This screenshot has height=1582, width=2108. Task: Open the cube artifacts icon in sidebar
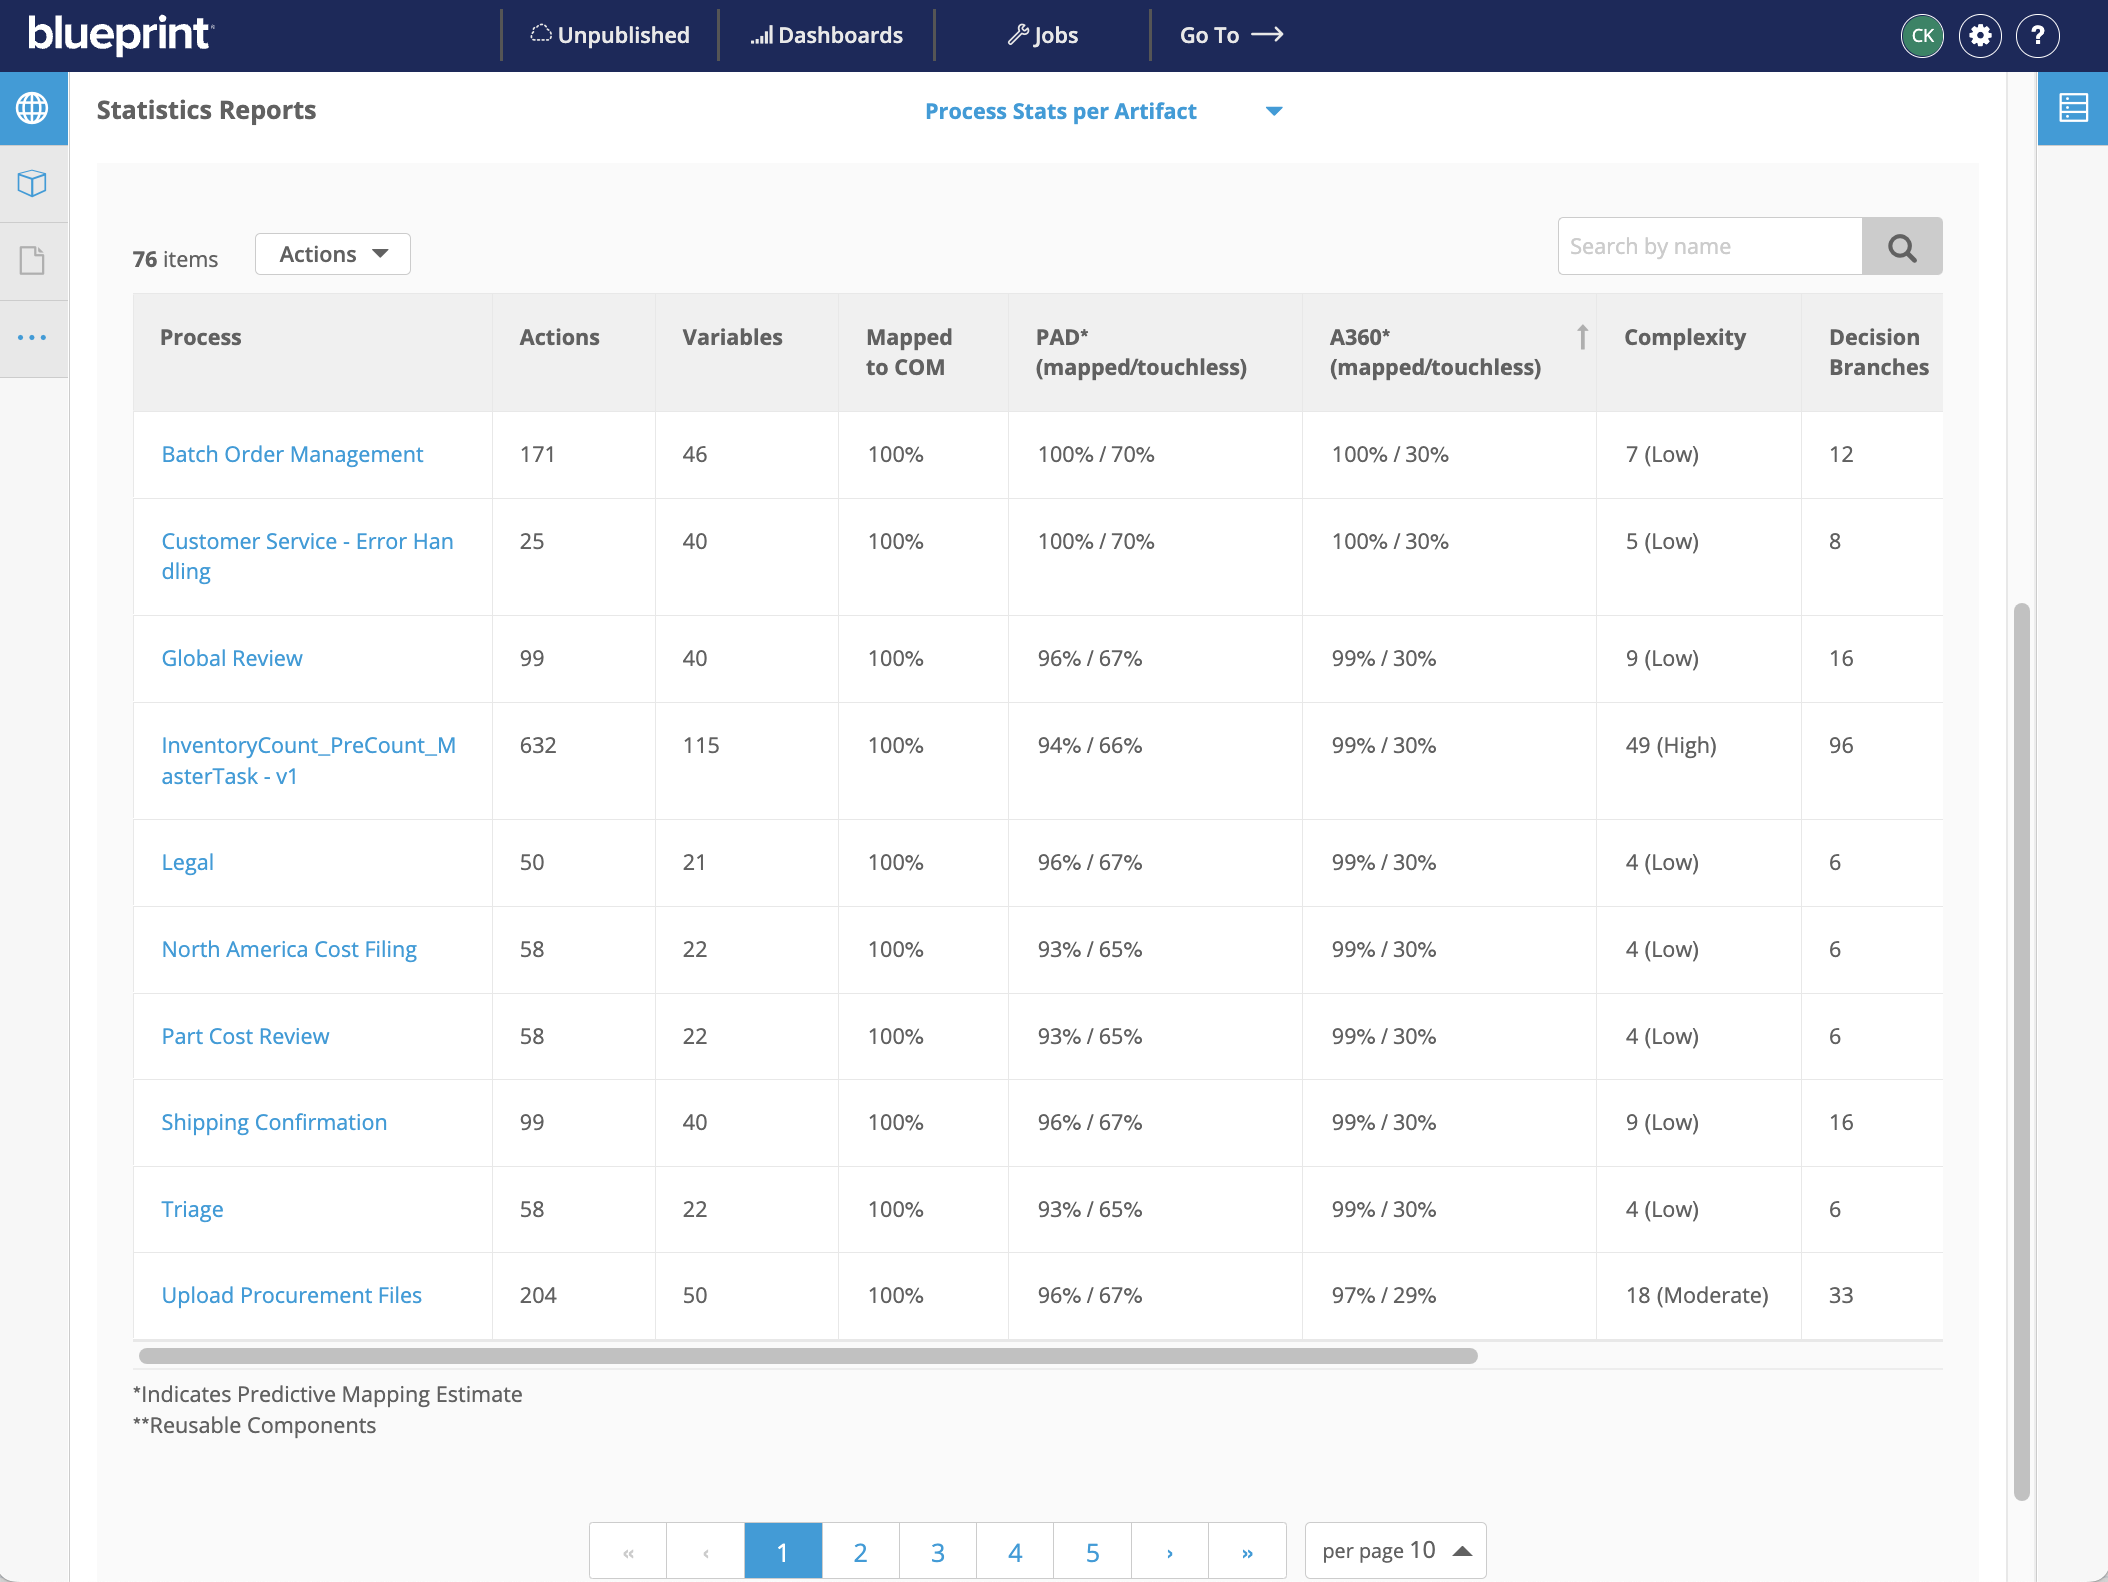point(32,184)
